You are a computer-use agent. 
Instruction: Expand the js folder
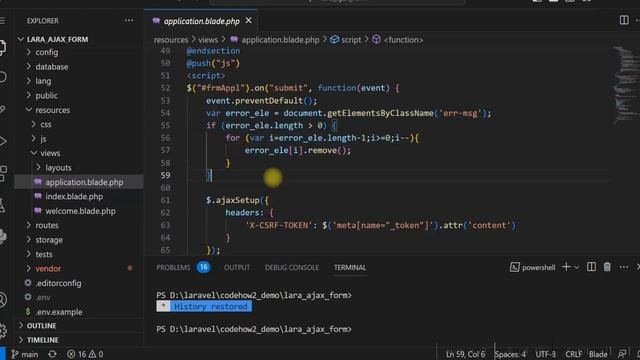click(x=43, y=139)
